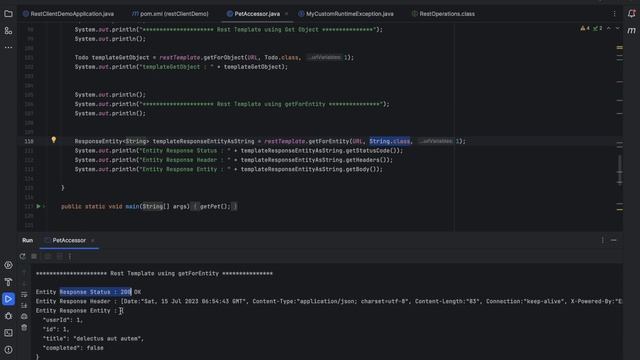Show the 2 typos inspection indicator
Screen dimensions: 640x360
(598, 28)
